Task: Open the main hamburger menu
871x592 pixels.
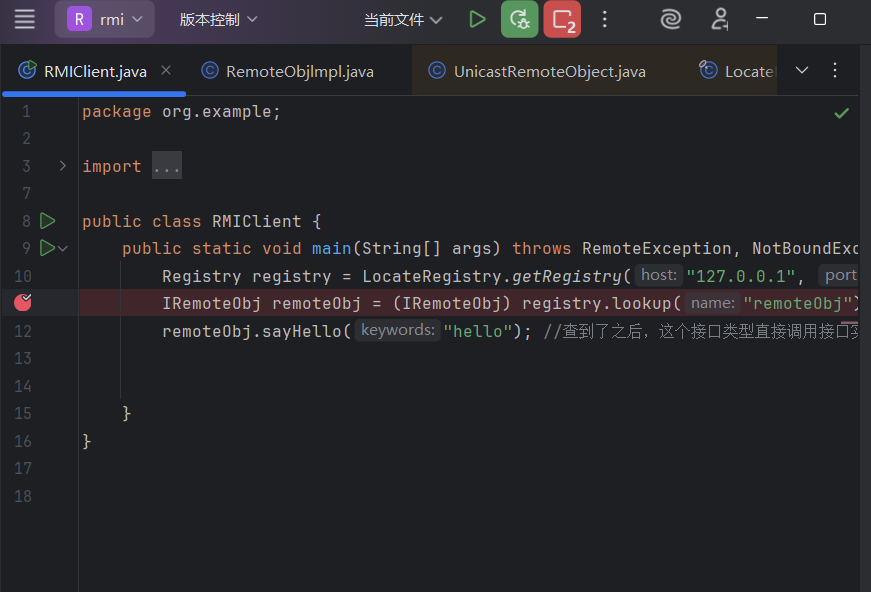Action: [x=24, y=19]
